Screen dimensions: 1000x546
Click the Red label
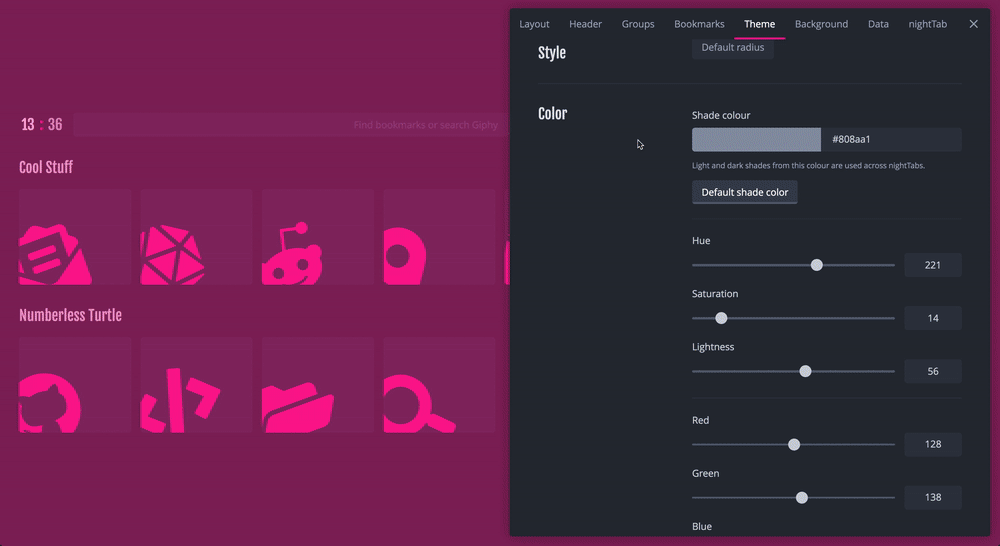pyautogui.click(x=700, y=420)
